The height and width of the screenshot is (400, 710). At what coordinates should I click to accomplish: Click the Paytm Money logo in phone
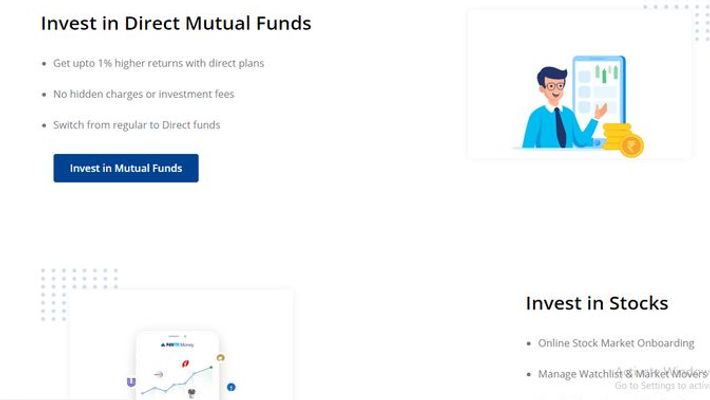point(177,345)
